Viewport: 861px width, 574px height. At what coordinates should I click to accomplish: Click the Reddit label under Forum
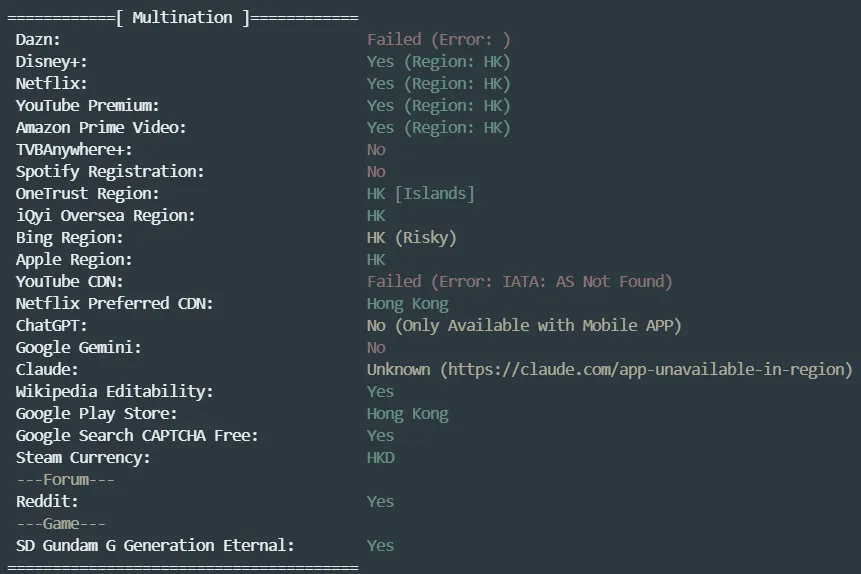[x=47, y=502]
